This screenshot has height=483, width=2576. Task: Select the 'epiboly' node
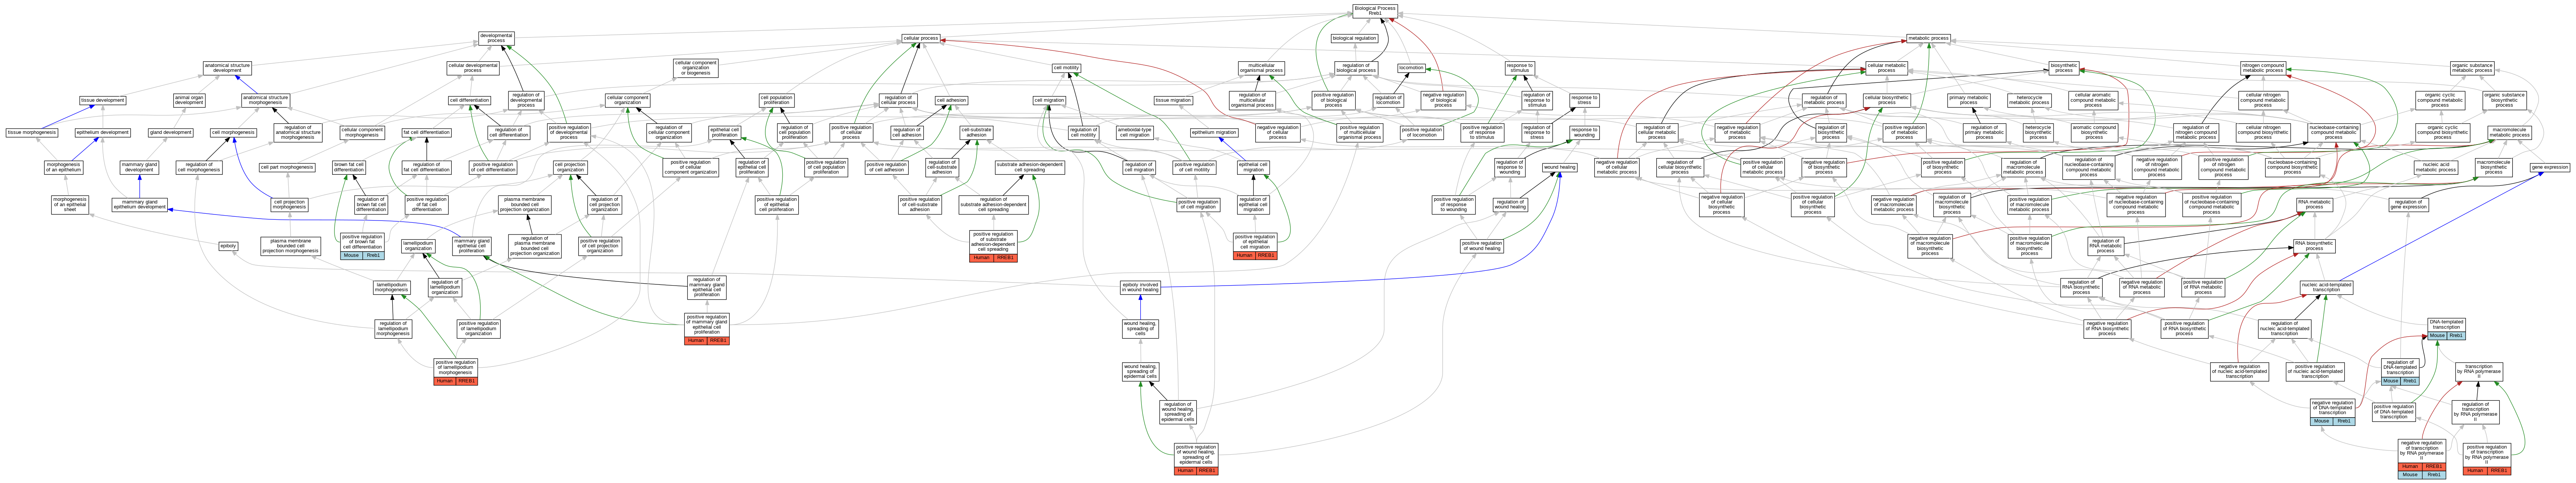pyautogui.click(x=229, y=245)
